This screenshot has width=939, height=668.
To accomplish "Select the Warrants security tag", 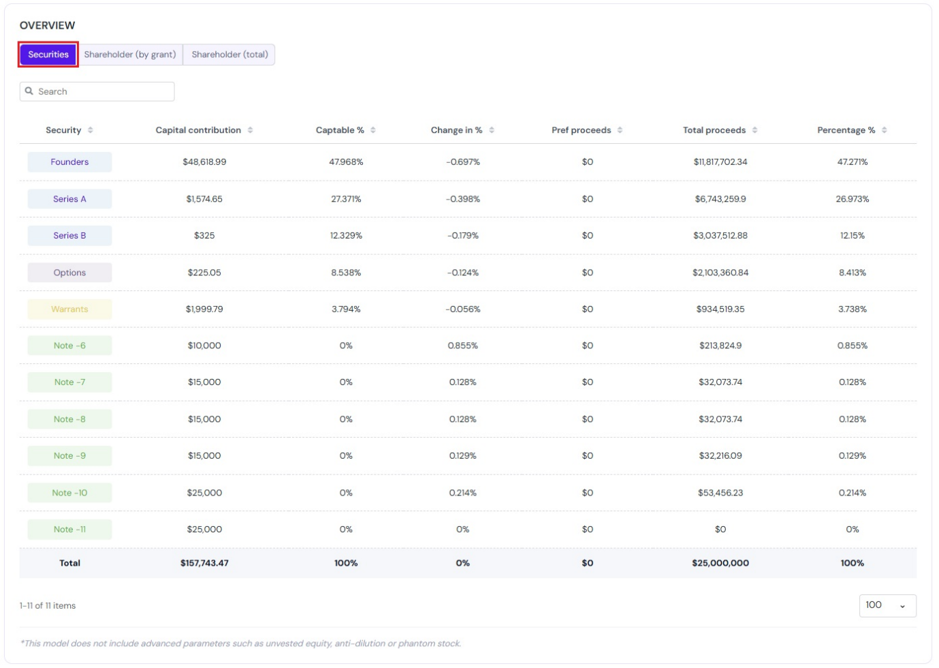I will pos(69,309).
